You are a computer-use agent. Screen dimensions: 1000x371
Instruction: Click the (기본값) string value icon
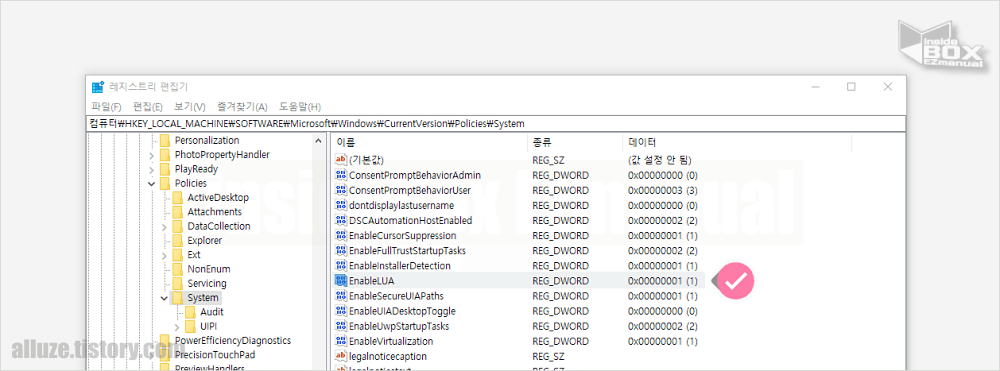pos(341,159)
